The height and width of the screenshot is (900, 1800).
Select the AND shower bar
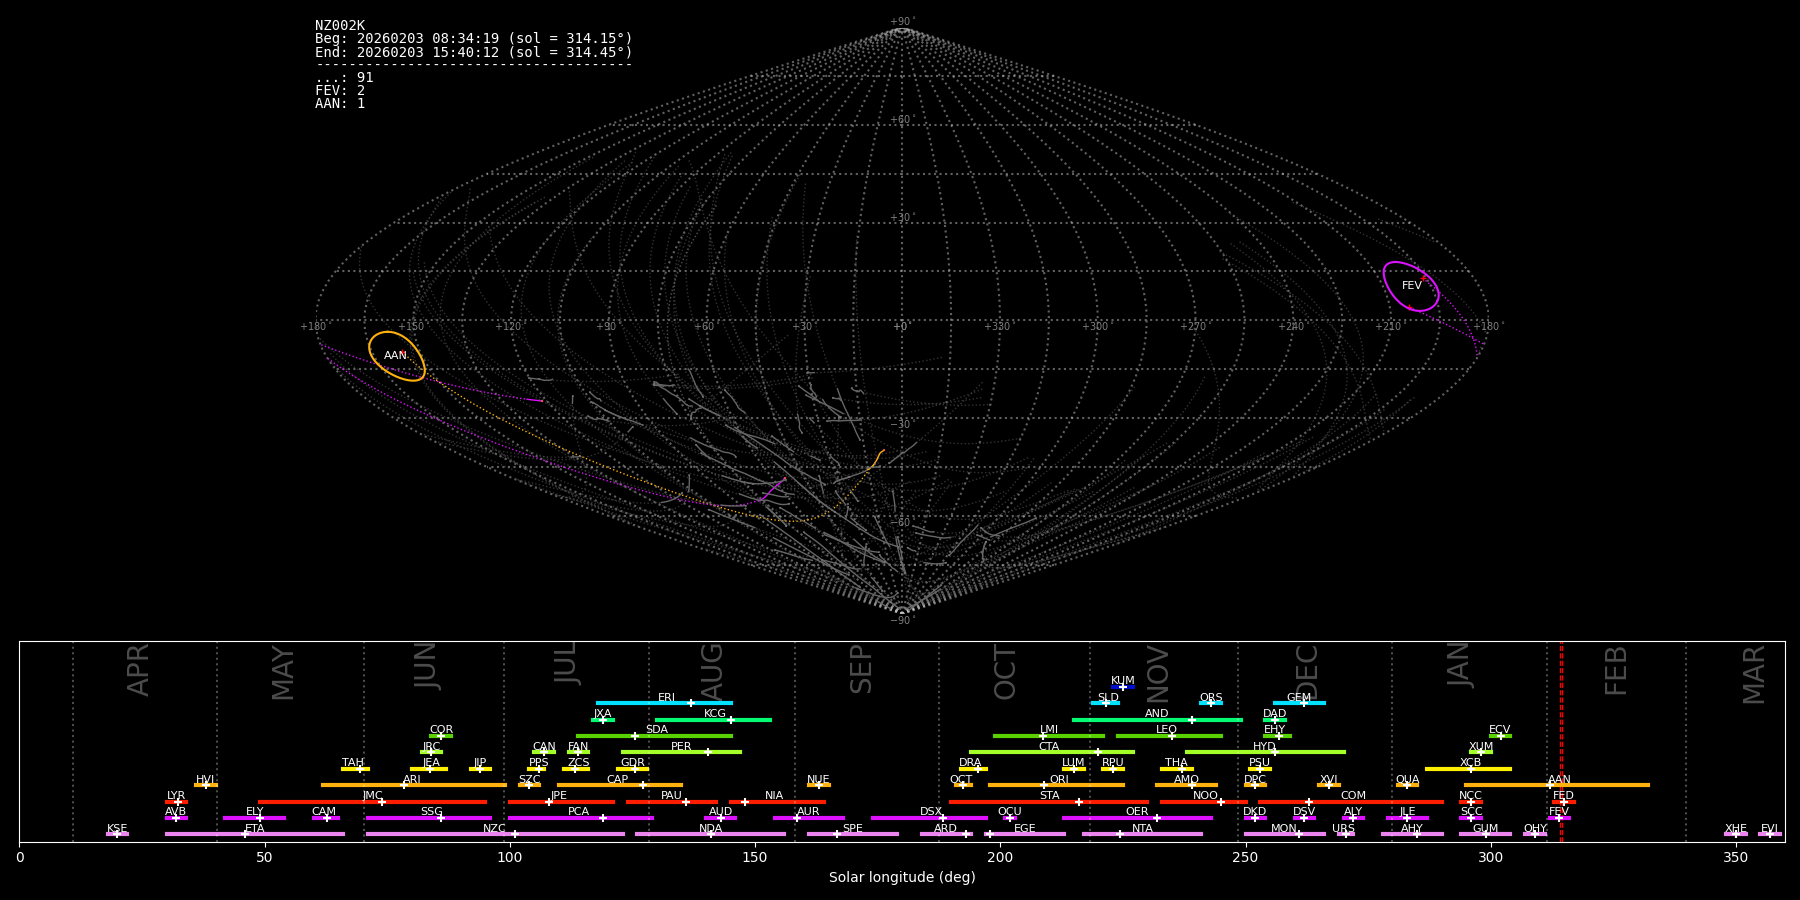[x=1157, y=719]
